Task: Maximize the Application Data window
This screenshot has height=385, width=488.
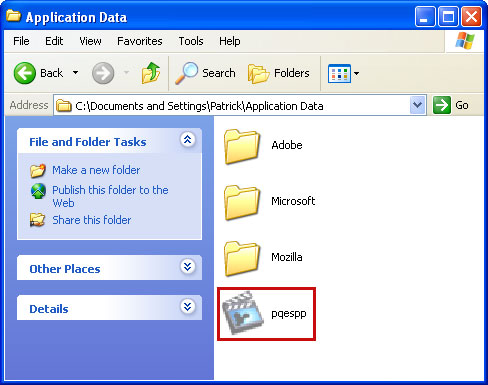Action: coord(448,17)
